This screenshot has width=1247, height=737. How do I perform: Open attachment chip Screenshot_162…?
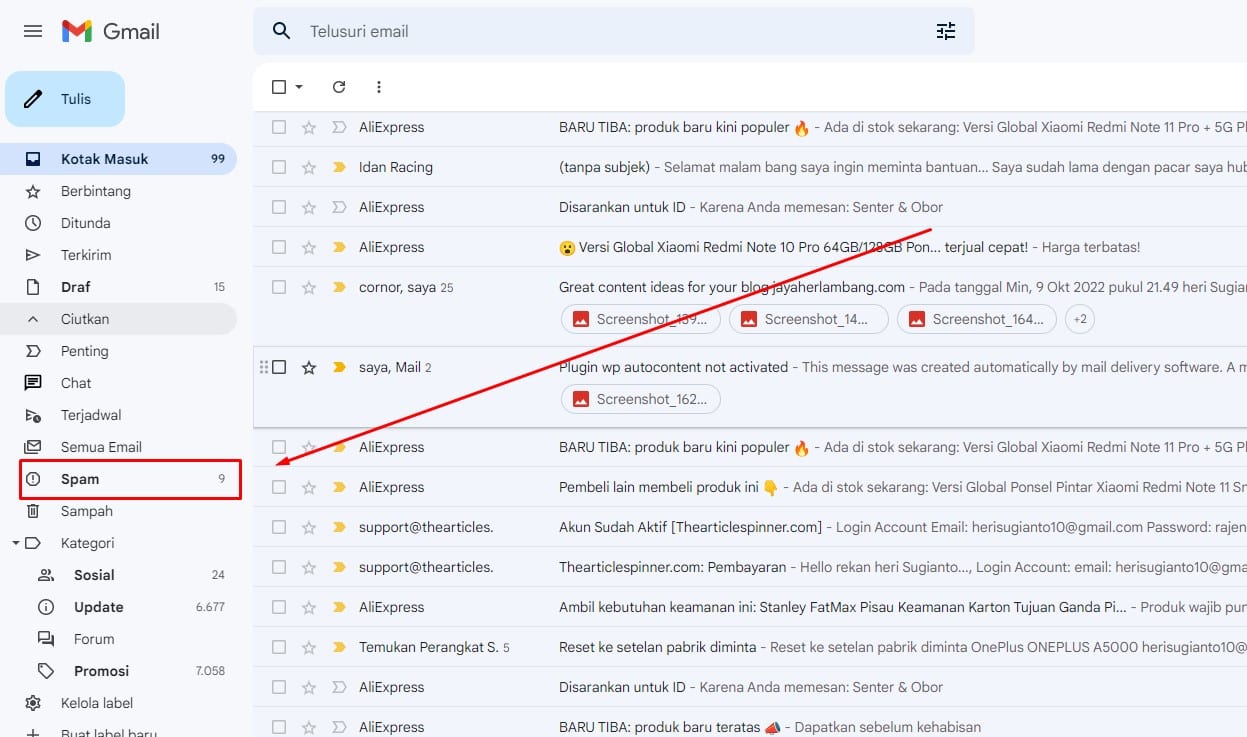[641, 399]
